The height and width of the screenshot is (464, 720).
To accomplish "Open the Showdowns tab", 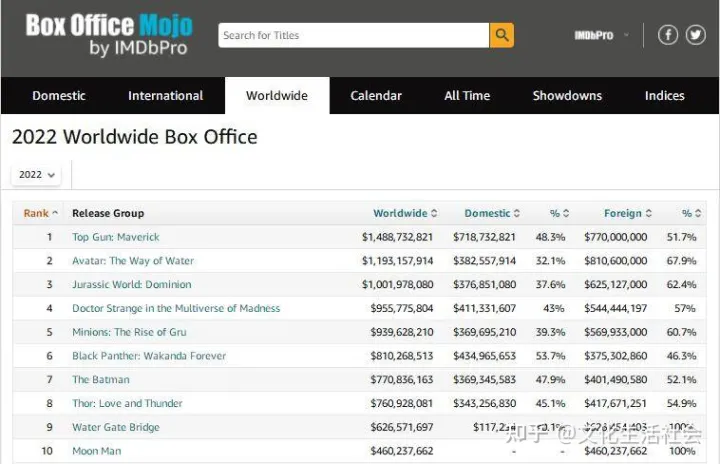I will [567, 96].
